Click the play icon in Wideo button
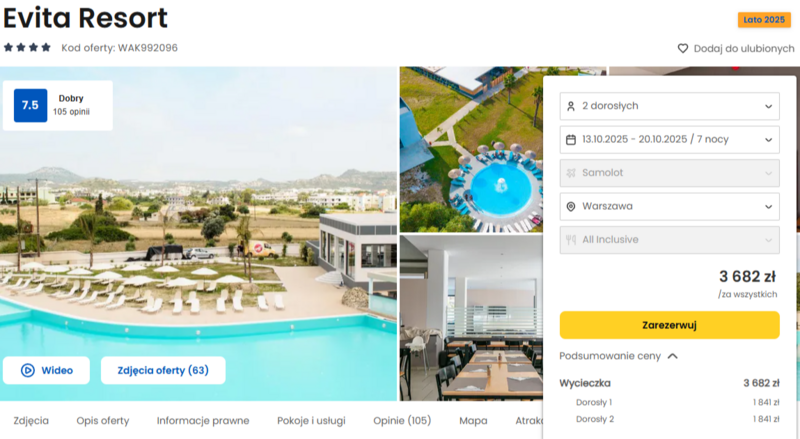The width and height of the screenshot is (800, 439). coord(28,370)
